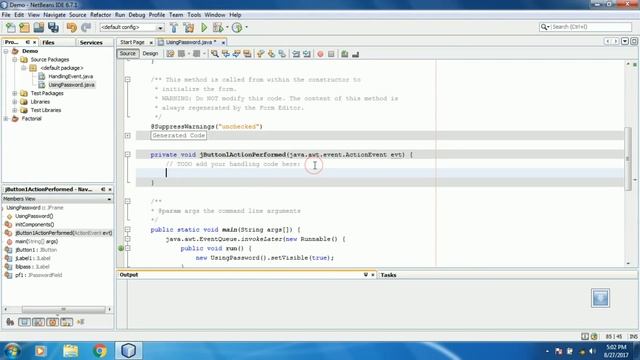The width and height of the screenshot is (640, 360).
Task: Click the Comment editor toolbar icon
Action: pyautogui.click(x=344, y=54)
